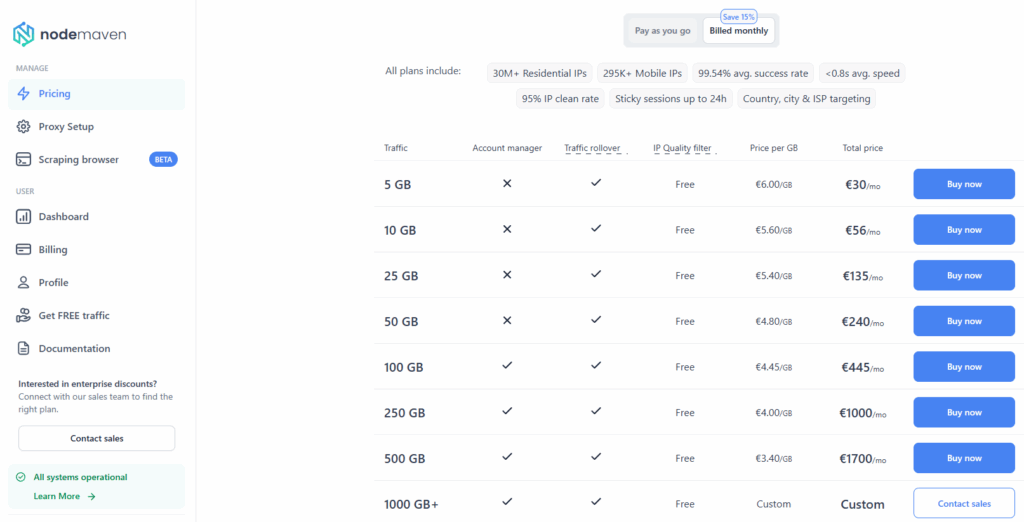Click the Billing card icon
This screenshot has height=522, width=1024.
[24, 250]
